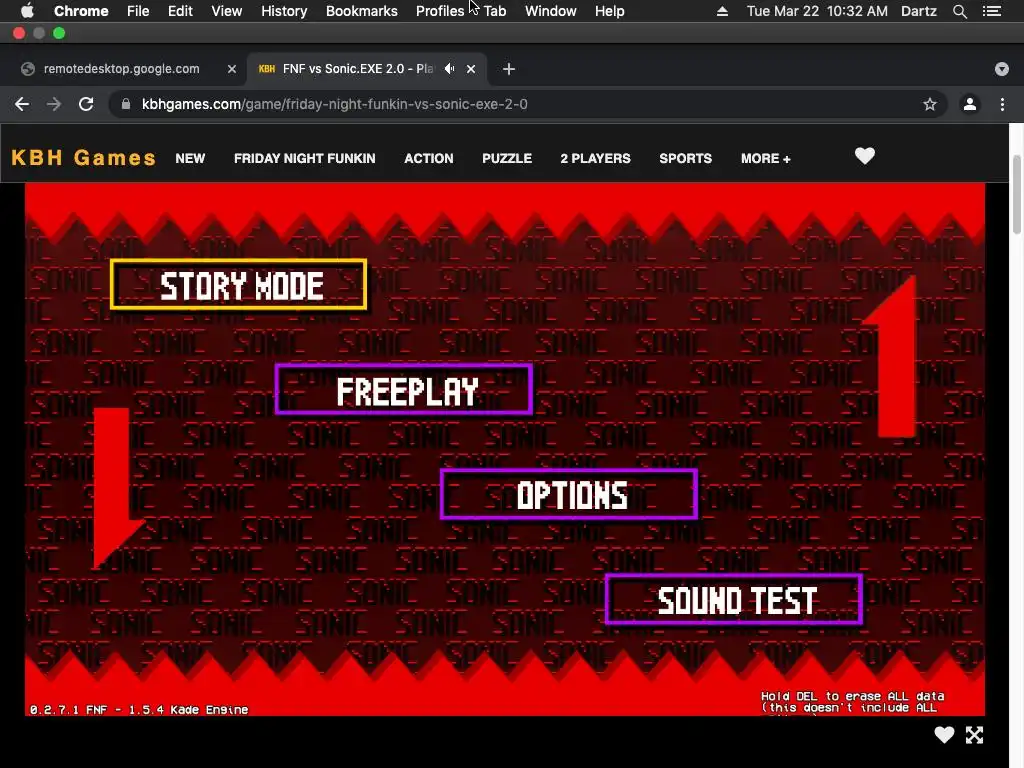Open the File menu
The image size is (1024, 768).
click(138, 11)
